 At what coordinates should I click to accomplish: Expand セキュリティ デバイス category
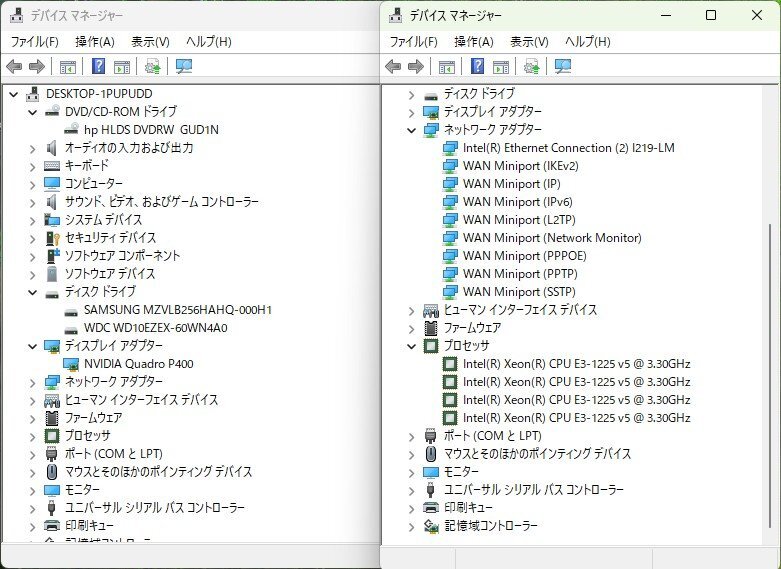coord(33,239)
